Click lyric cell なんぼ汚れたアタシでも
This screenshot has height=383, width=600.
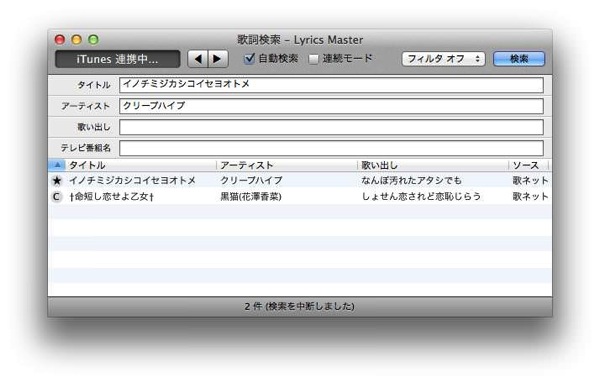(412, 180)
